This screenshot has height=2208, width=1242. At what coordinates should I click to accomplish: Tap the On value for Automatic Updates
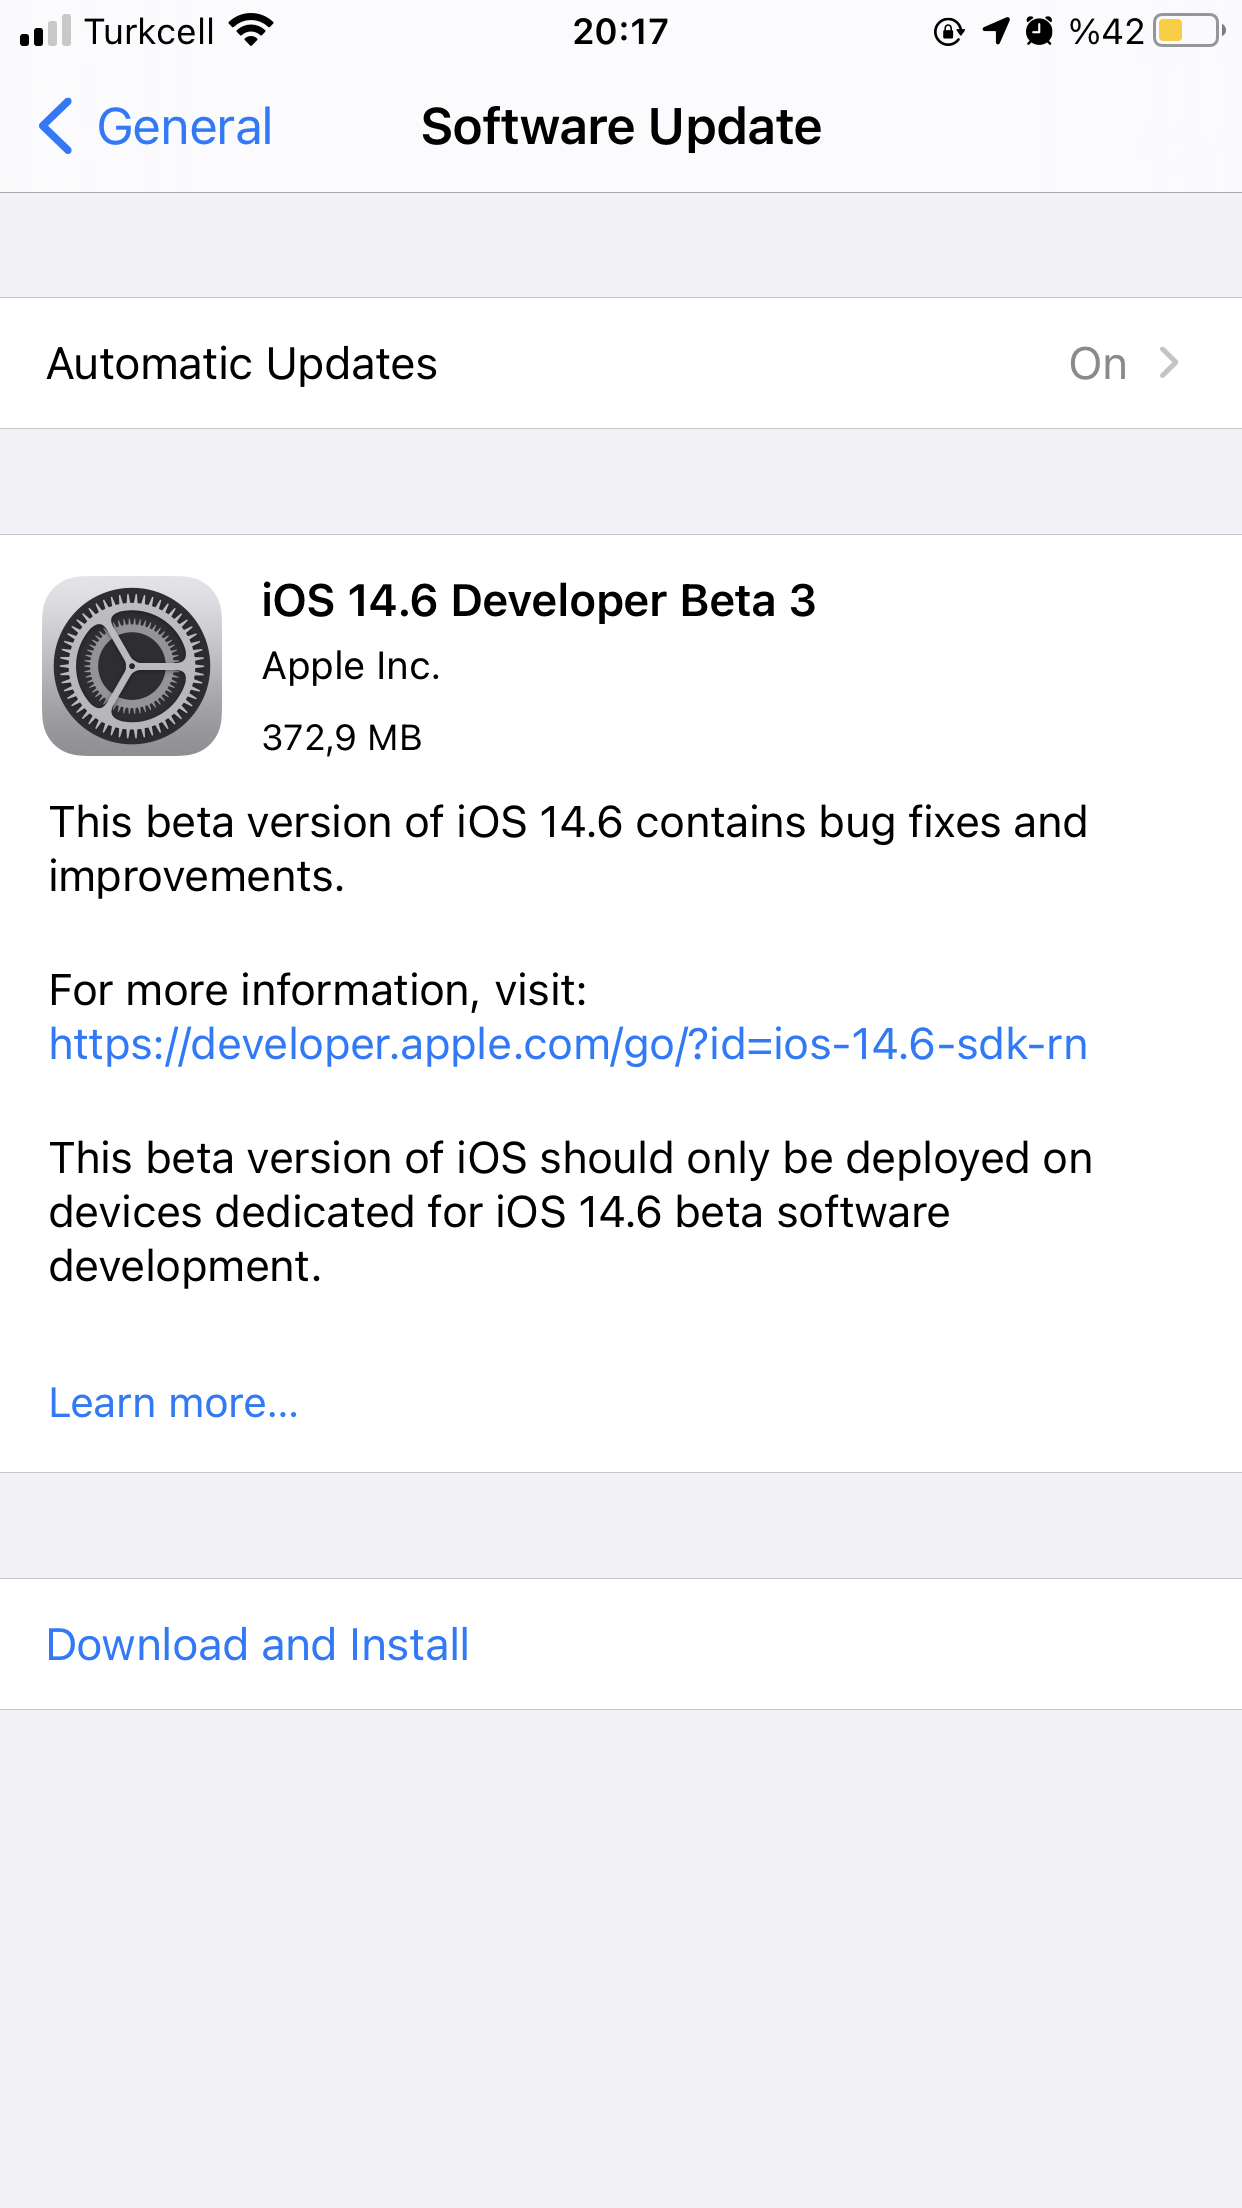[x=1098, y=364]
